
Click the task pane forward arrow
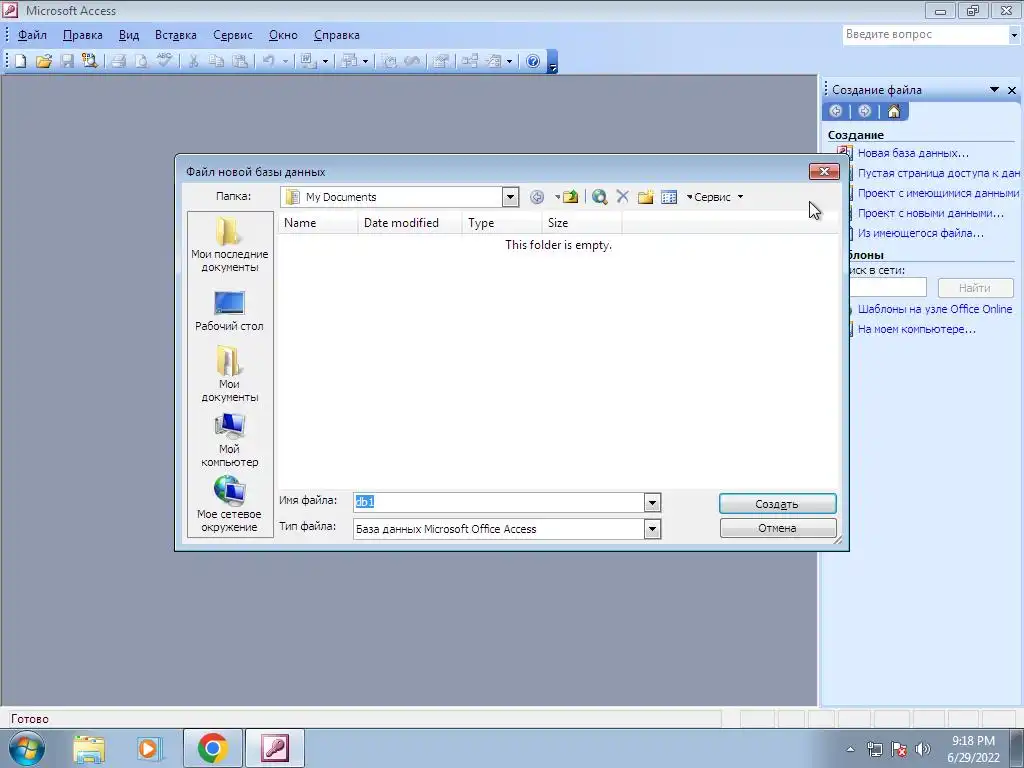pyautogui.click(x=865, y=111)
